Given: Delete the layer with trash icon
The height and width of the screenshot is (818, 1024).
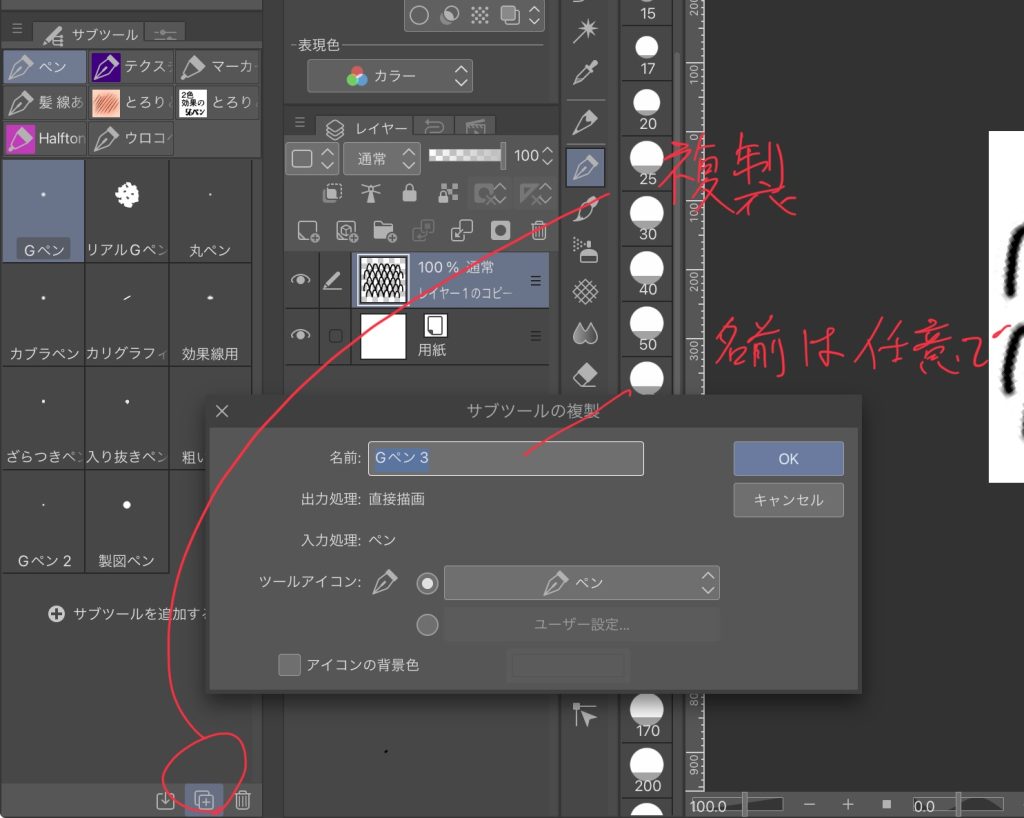Looking at the screenshot, I should (x=539, y=231).
